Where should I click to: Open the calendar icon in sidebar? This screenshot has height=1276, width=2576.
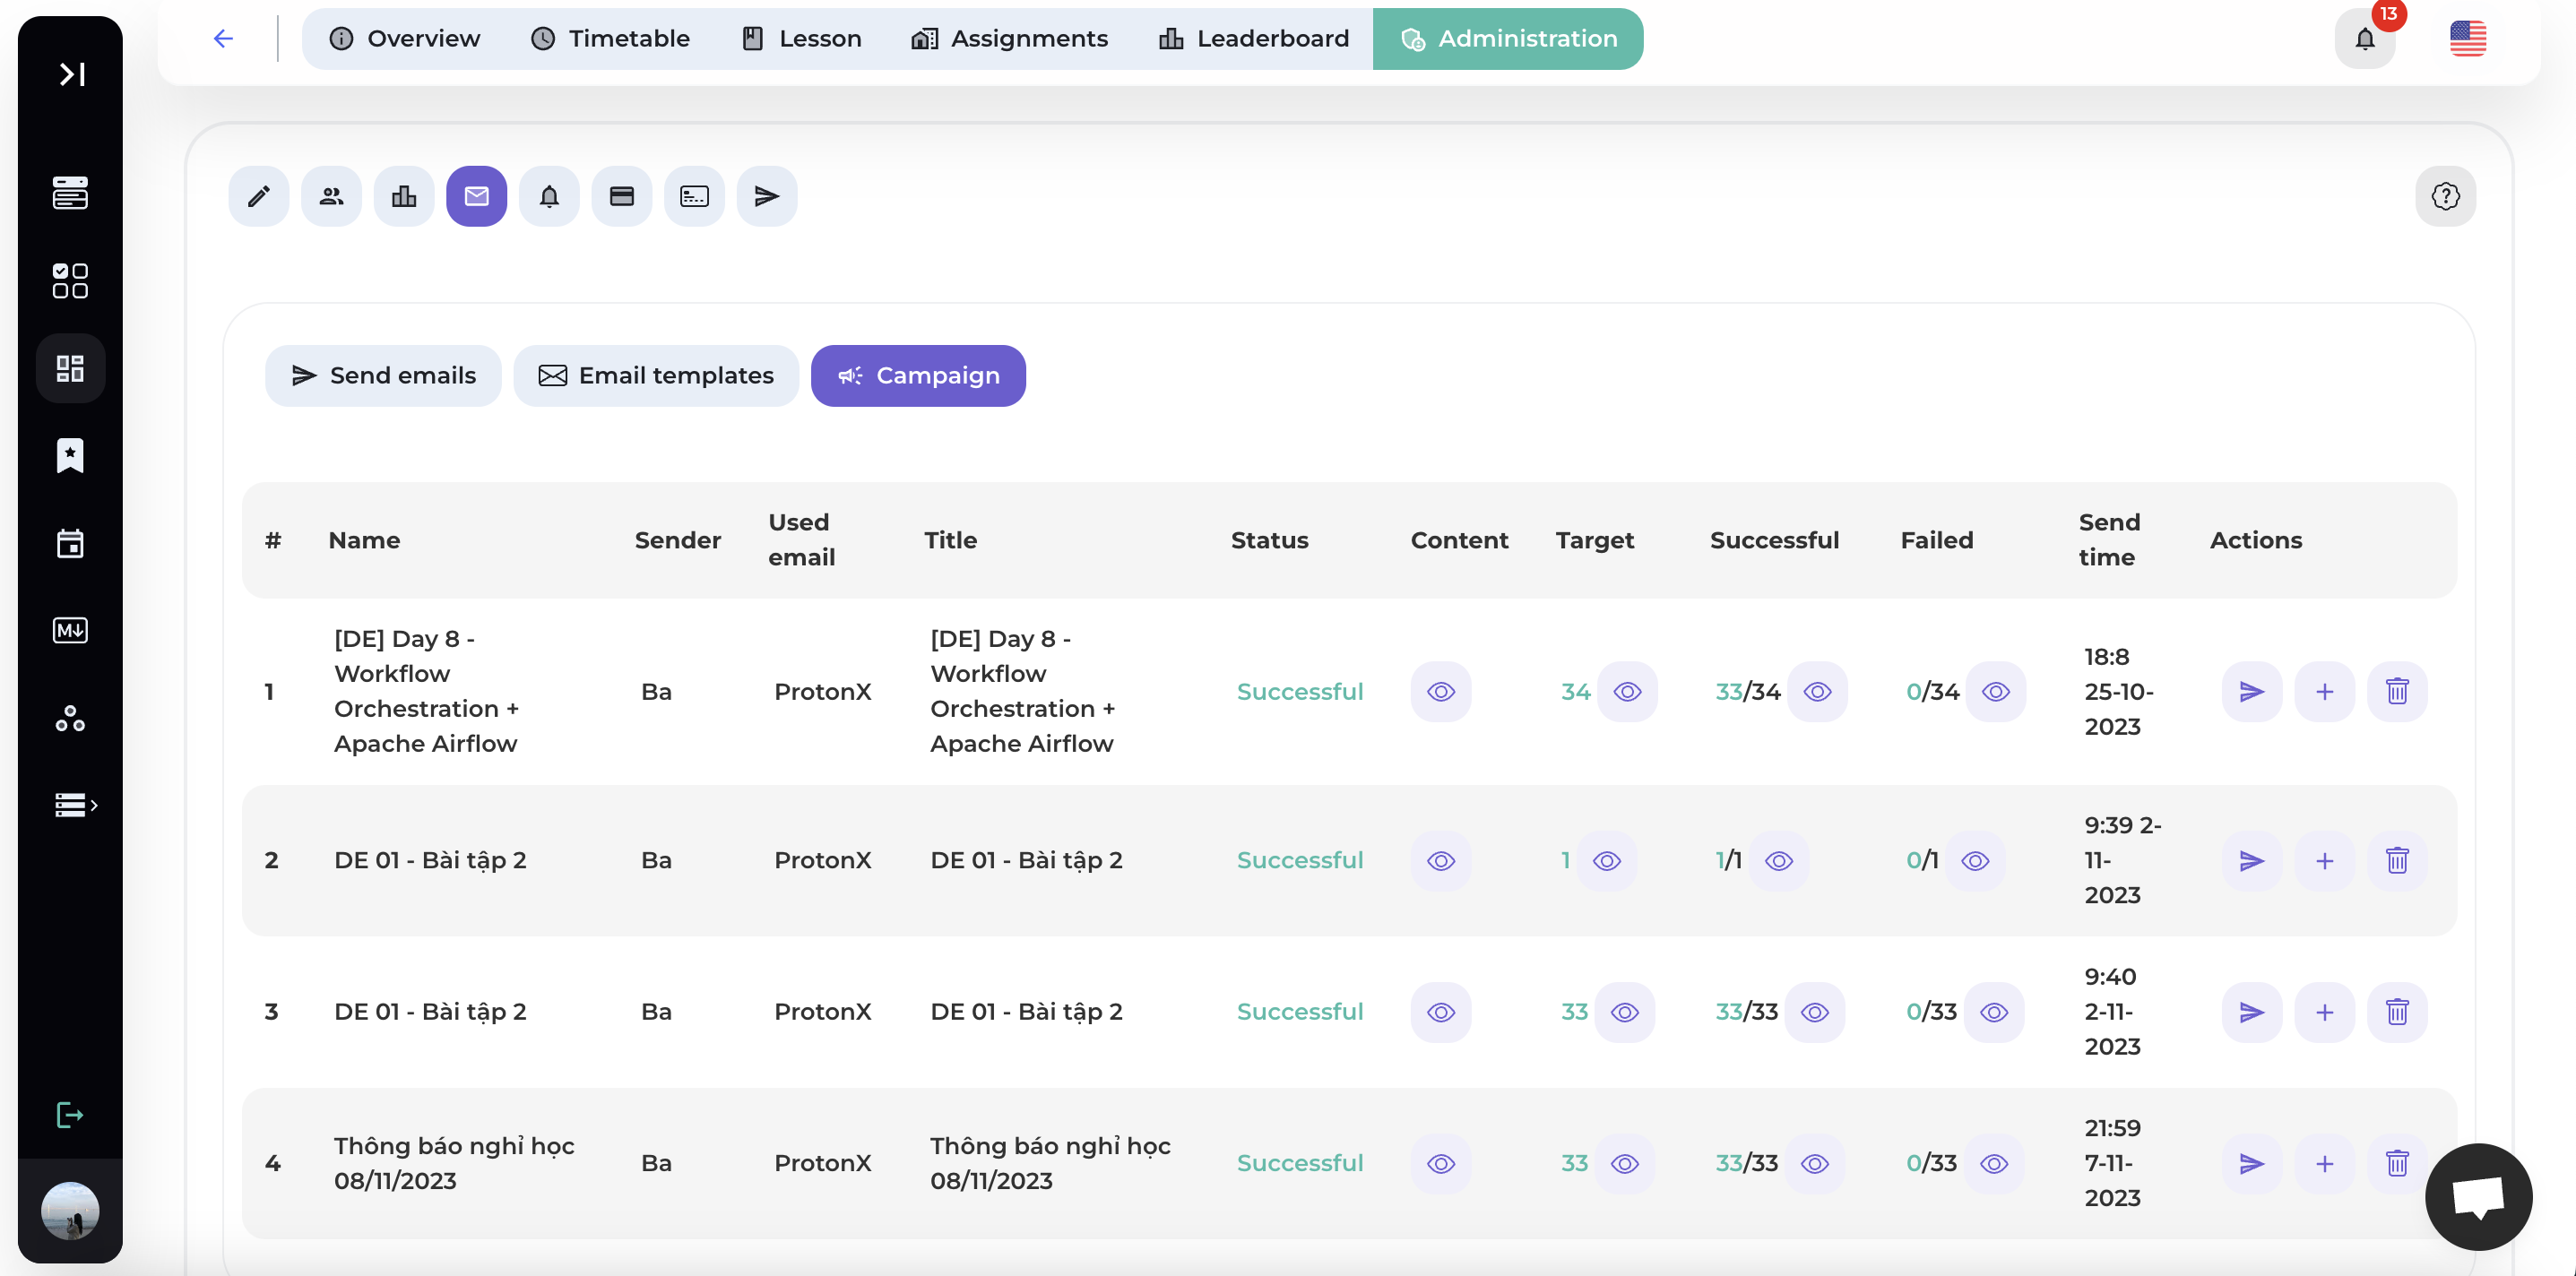click(x=70, y=543)
